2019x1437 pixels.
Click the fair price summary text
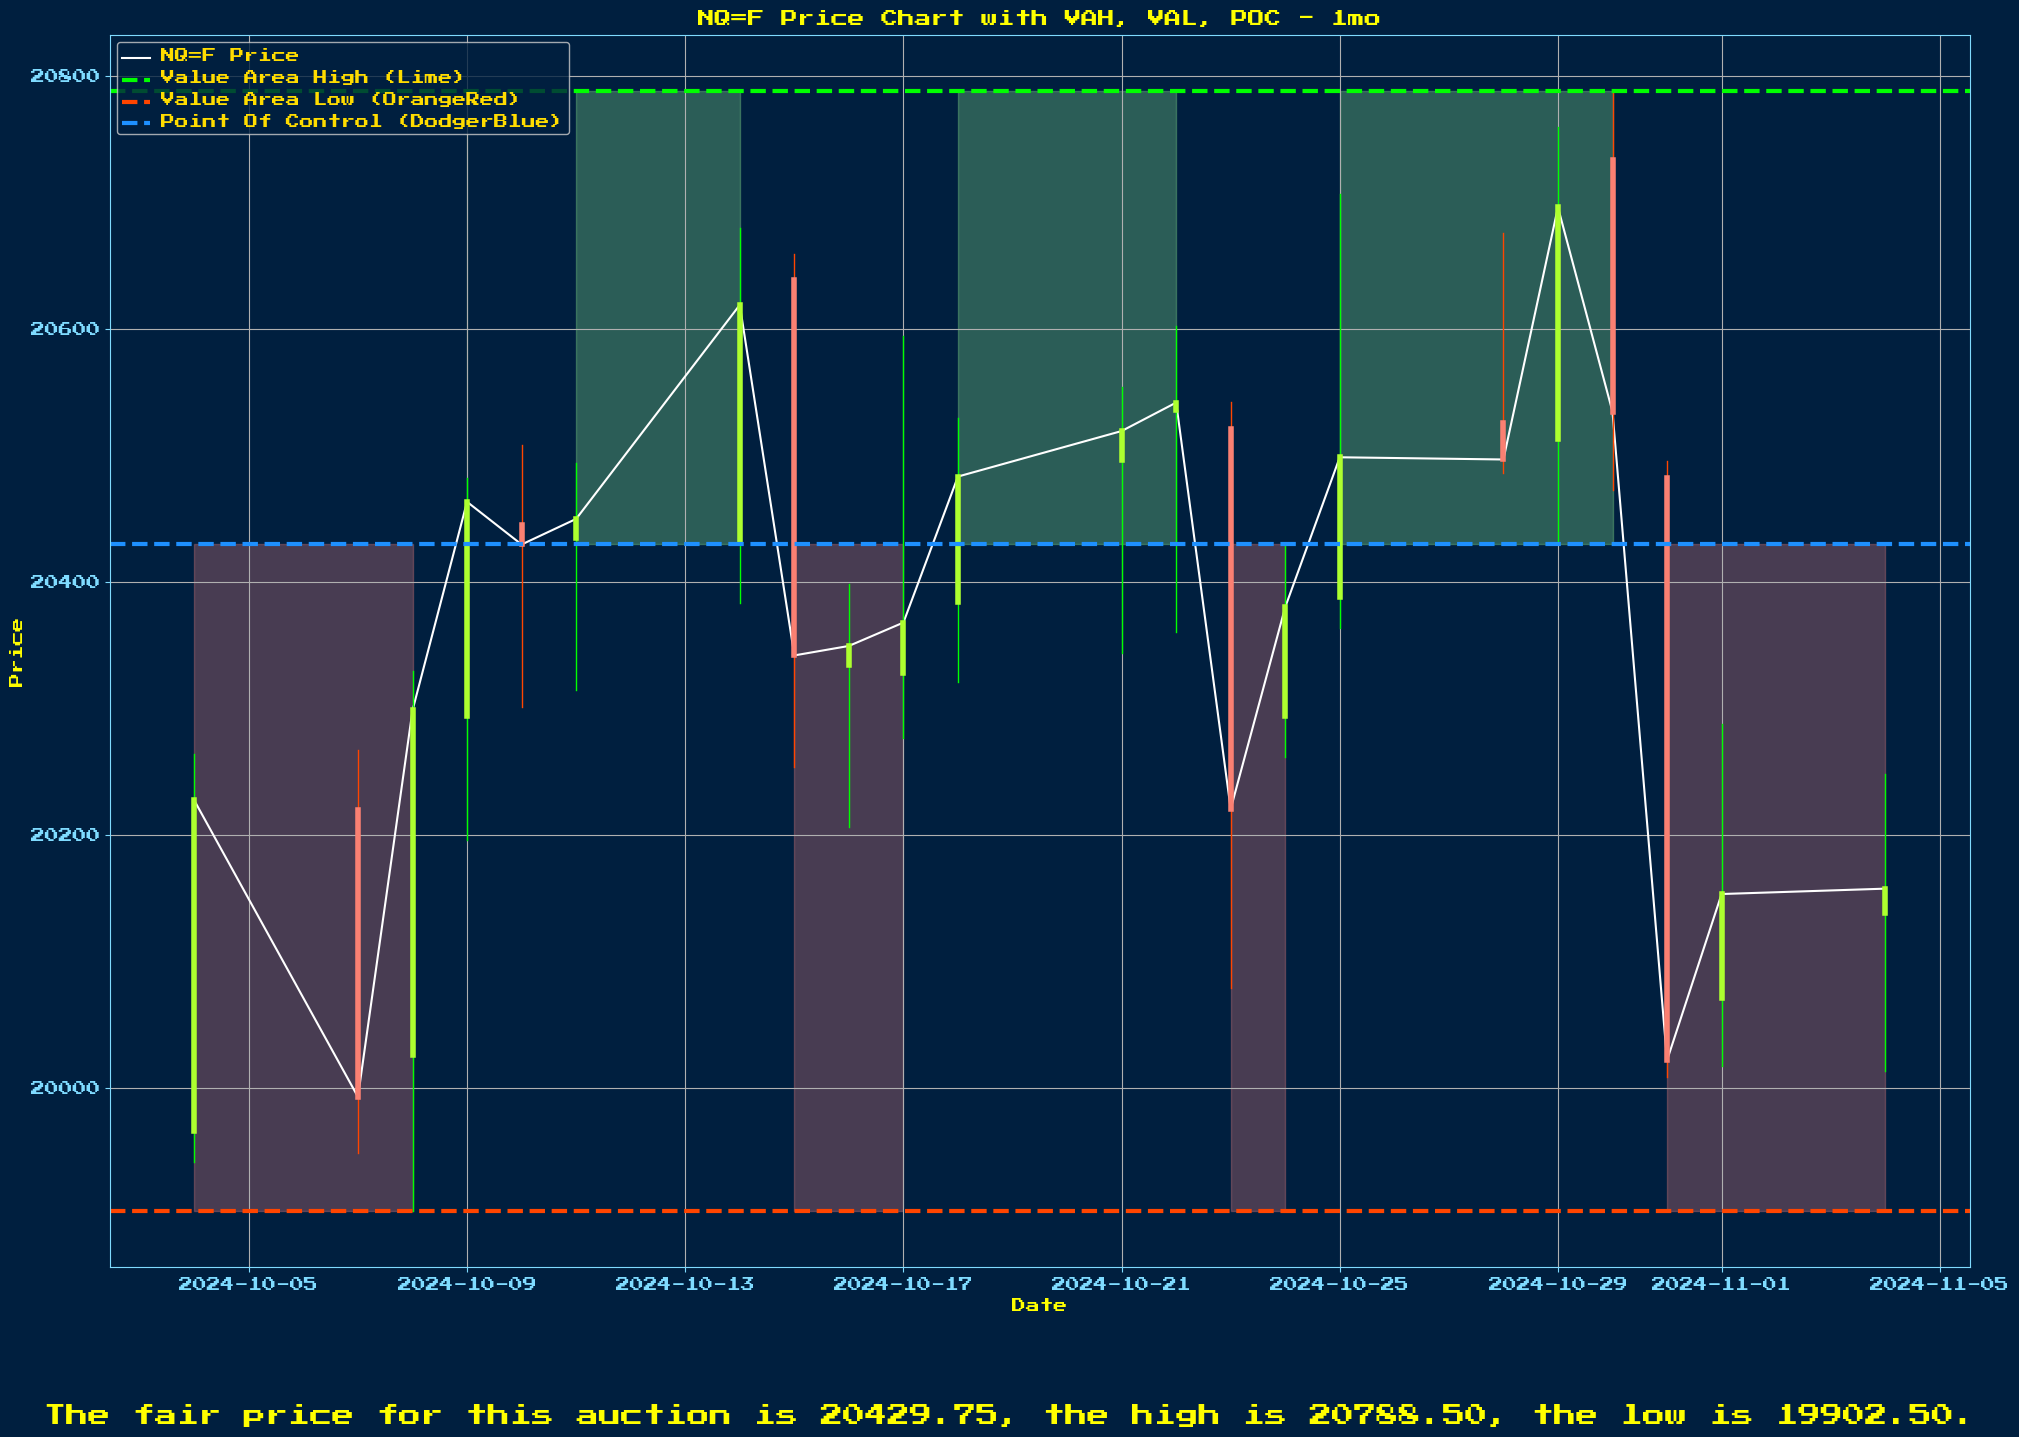click(x=1008, y=1414)
